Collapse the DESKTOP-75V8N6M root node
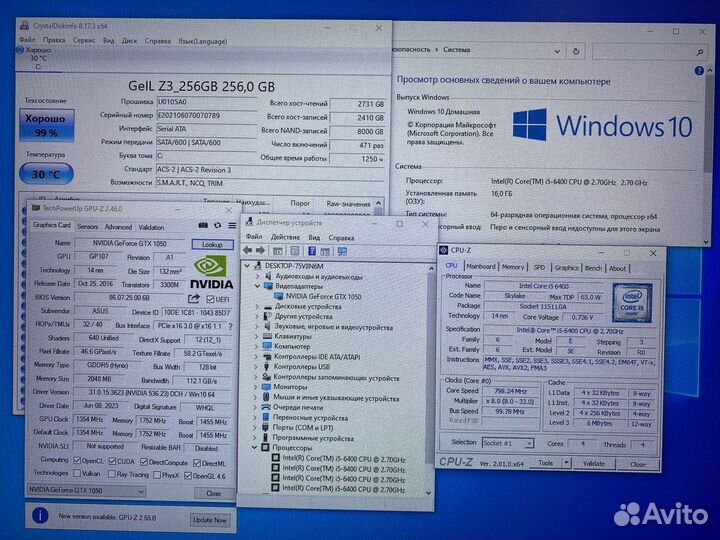Image resolution: width=720 pixels, height=540 pixels. (x=248, y=266)
